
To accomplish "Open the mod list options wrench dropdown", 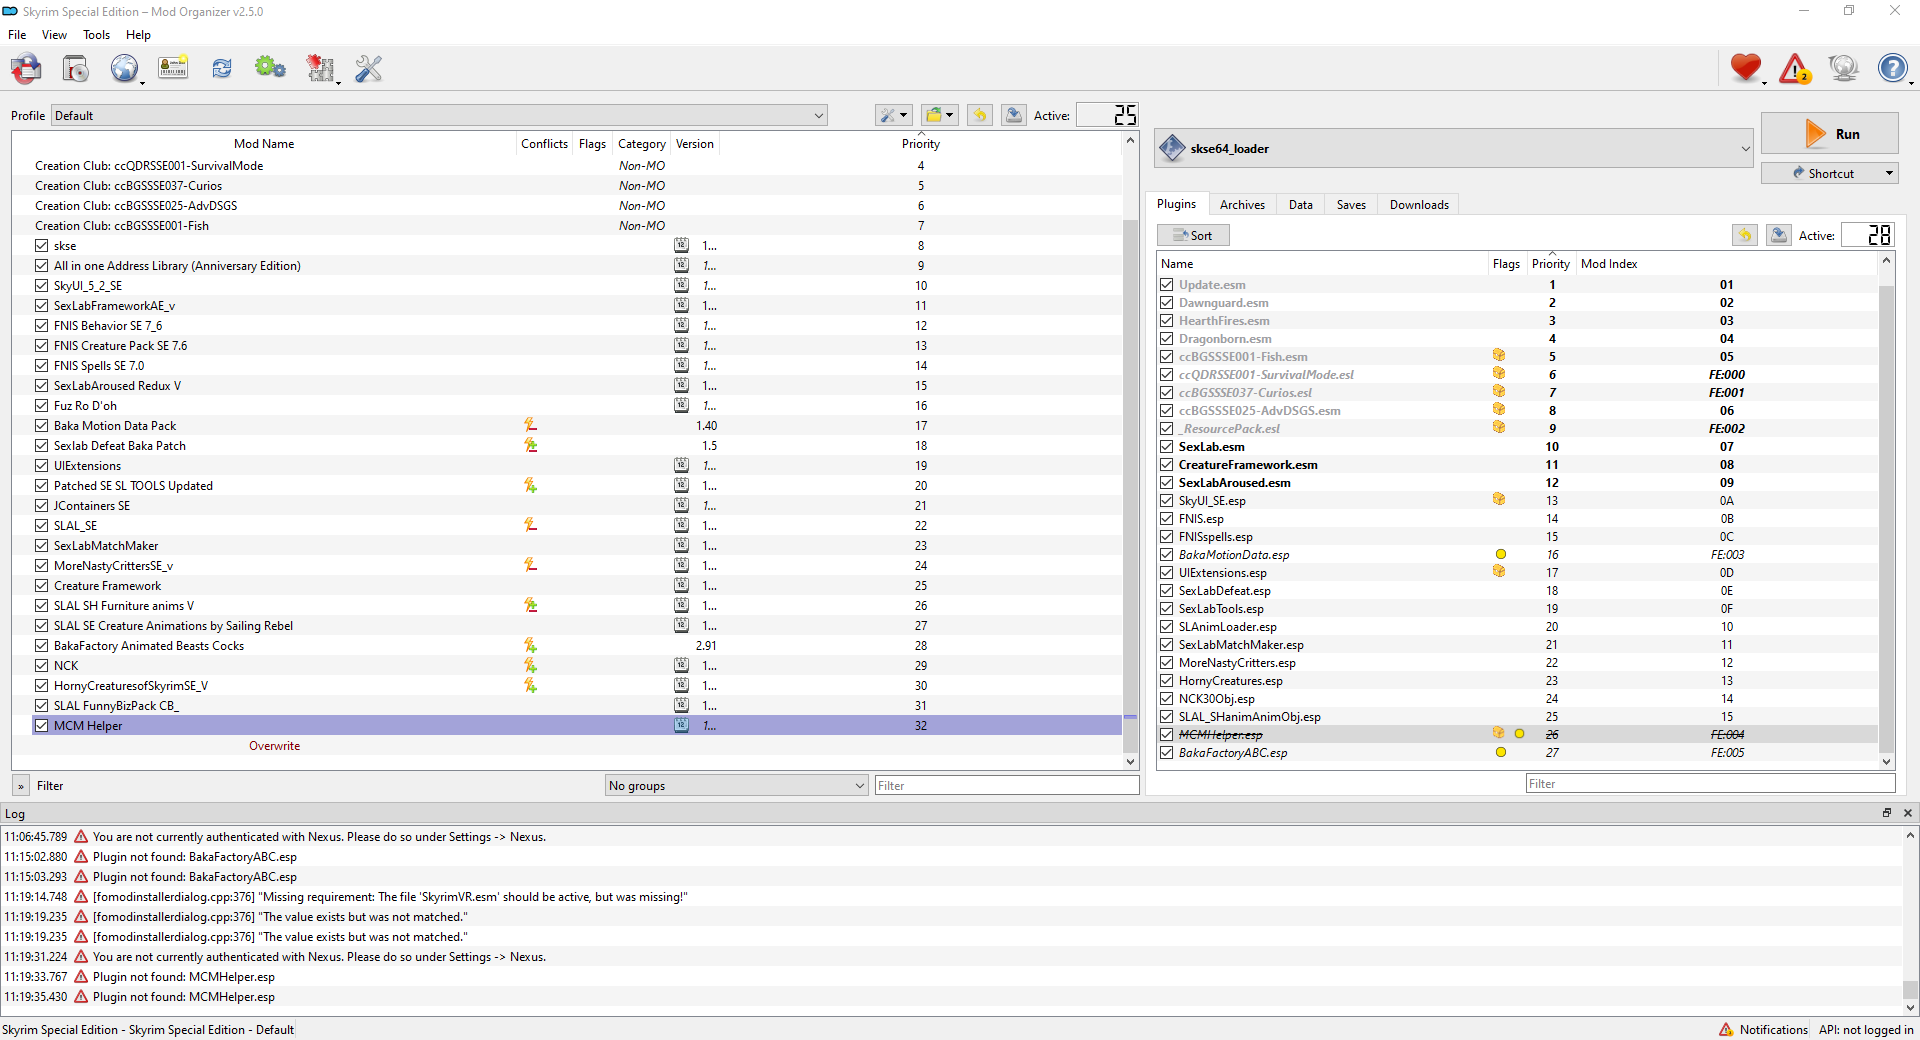I will coord(893,115).
